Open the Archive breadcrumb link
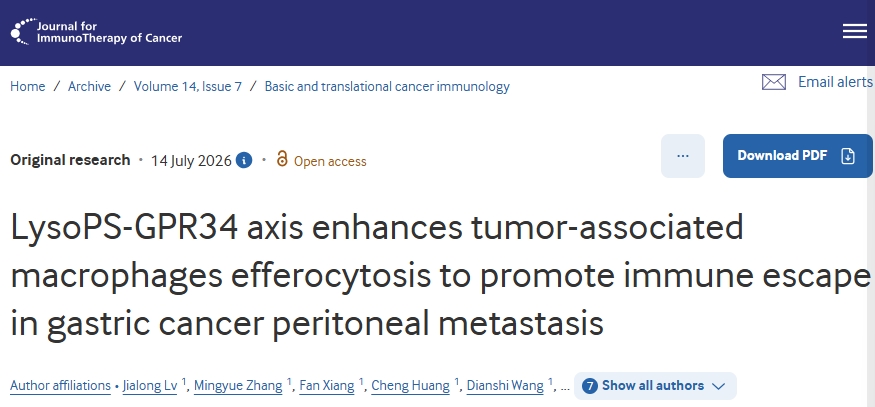 [x=89, y=87]
